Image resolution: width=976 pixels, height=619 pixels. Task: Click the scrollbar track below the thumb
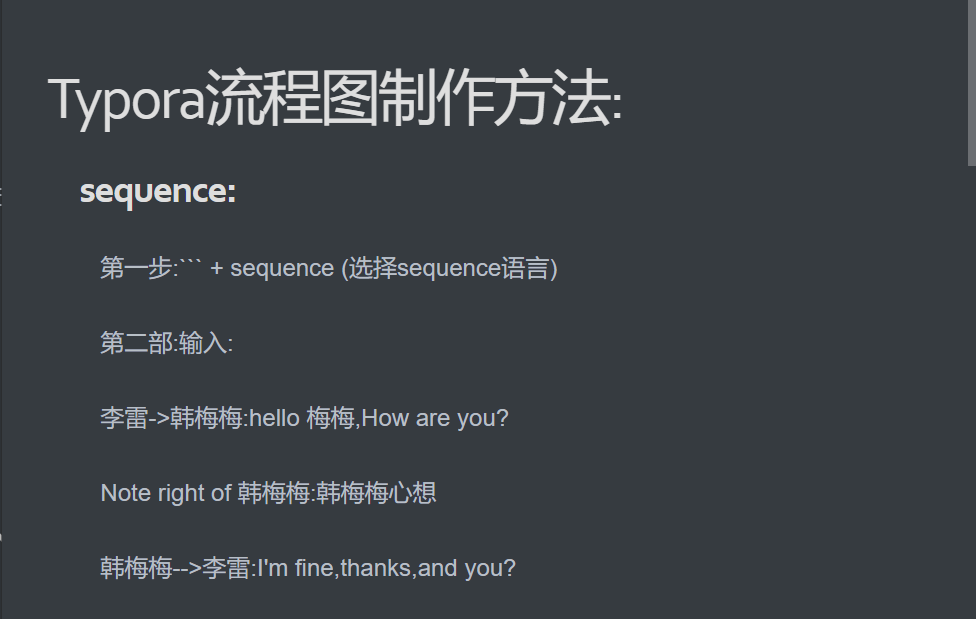pyautogui.click(x=971, y=392)
